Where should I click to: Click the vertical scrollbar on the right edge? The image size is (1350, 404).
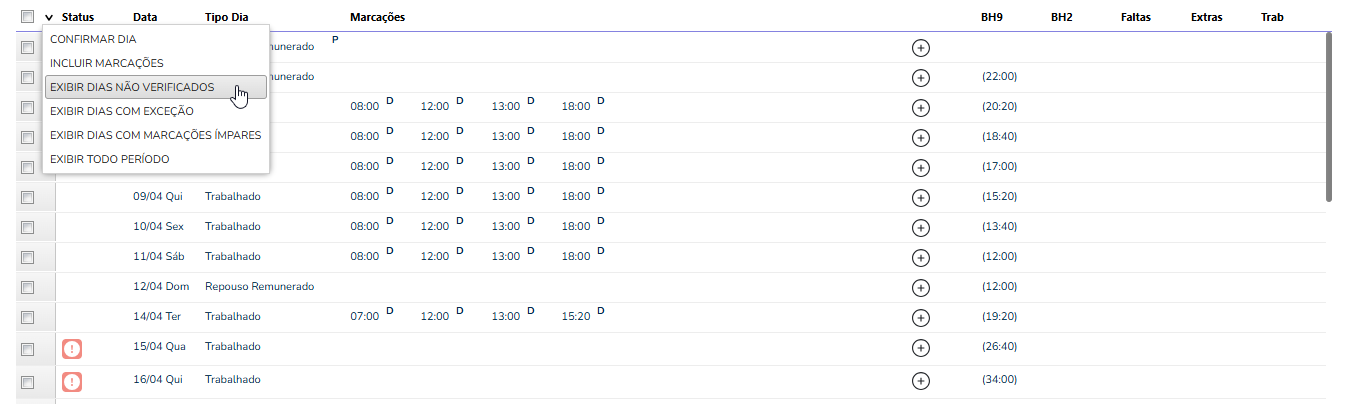(x=1329, y=115)
